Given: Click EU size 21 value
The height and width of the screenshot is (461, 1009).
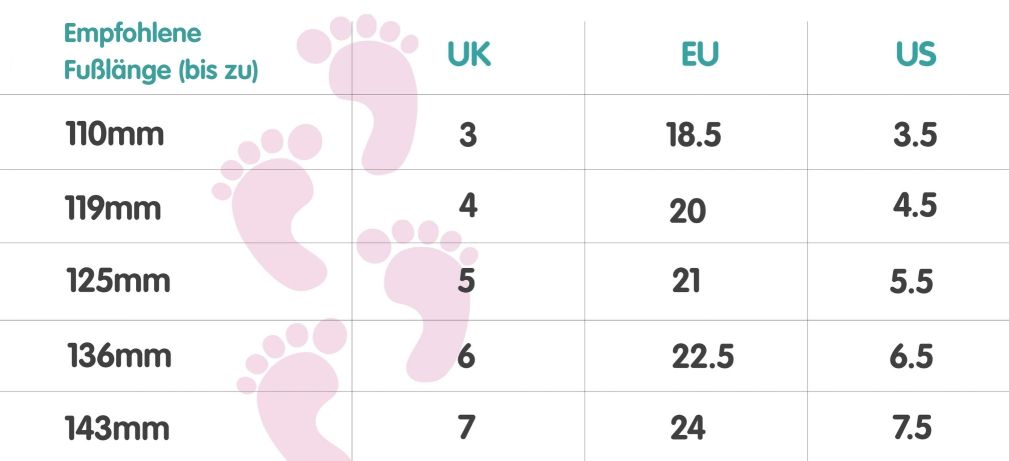Looking at the screenshot, I should (x=686, y=281).
